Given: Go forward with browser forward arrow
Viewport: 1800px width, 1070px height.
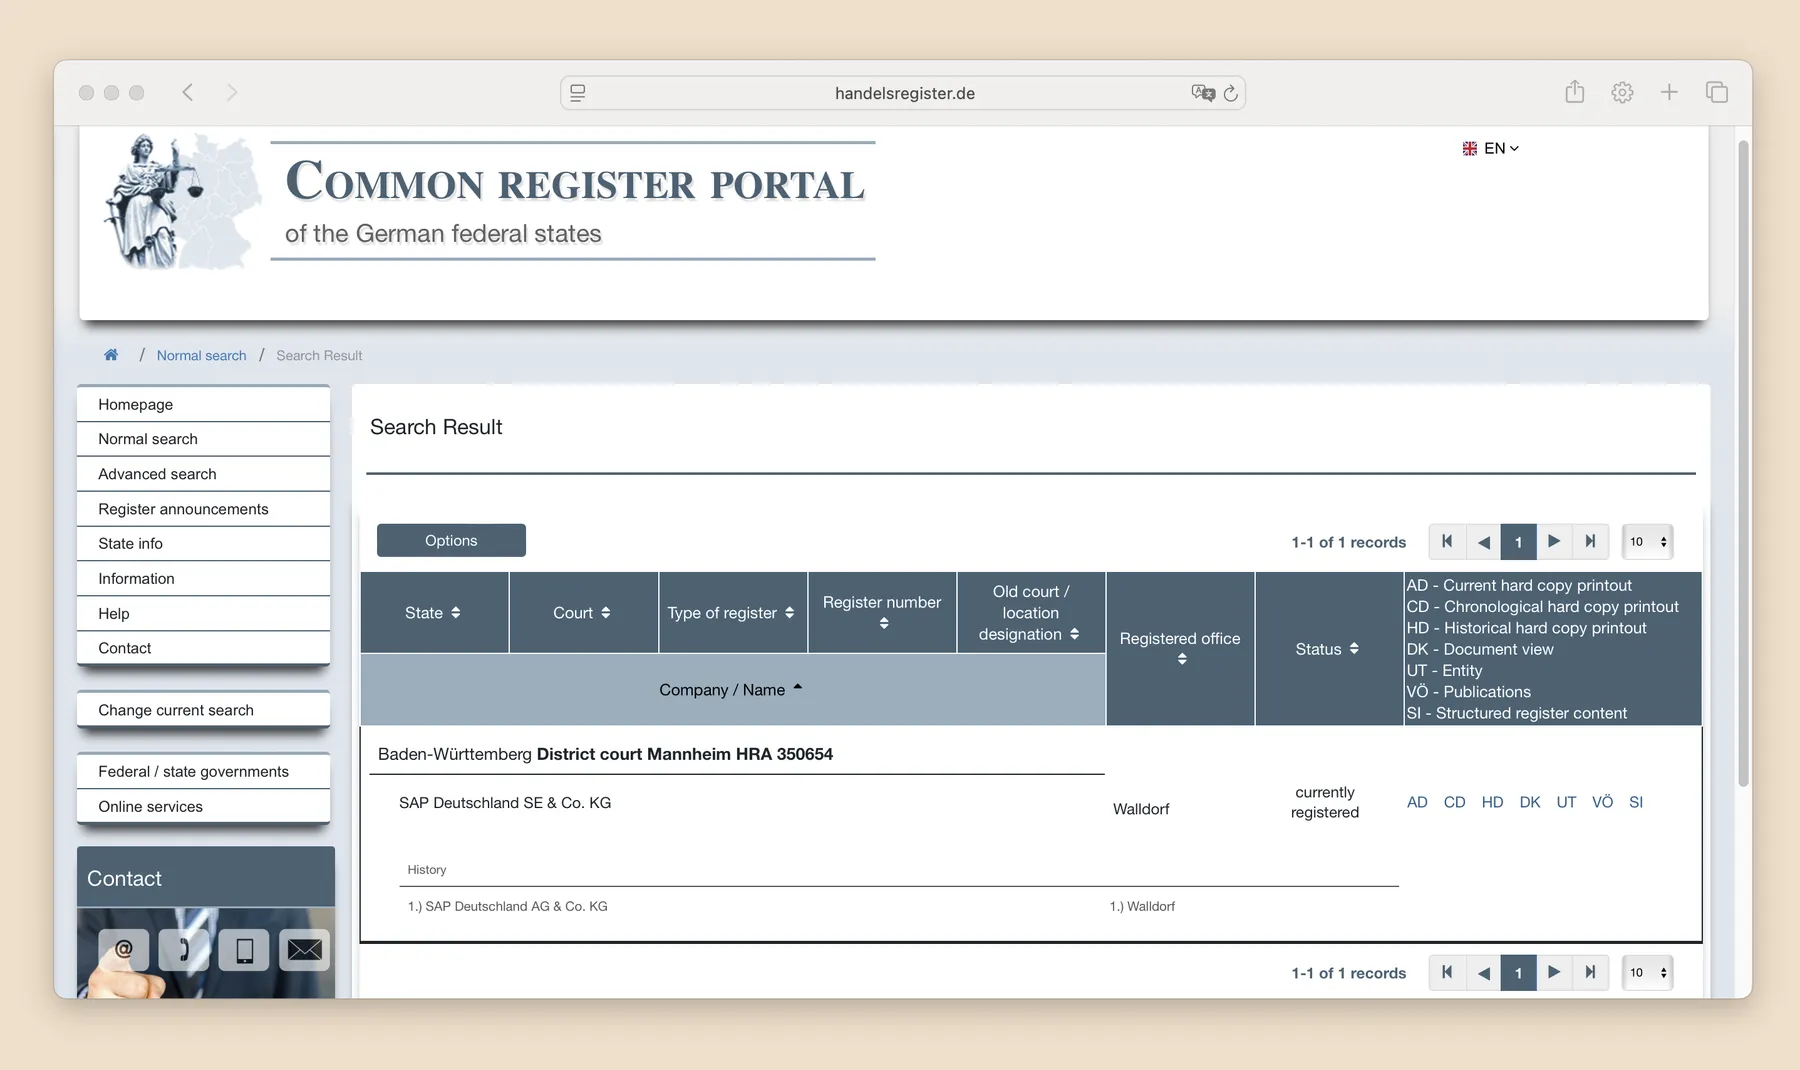Looking at the screenshot, I should pyautogui.click(x=232, y=93).
